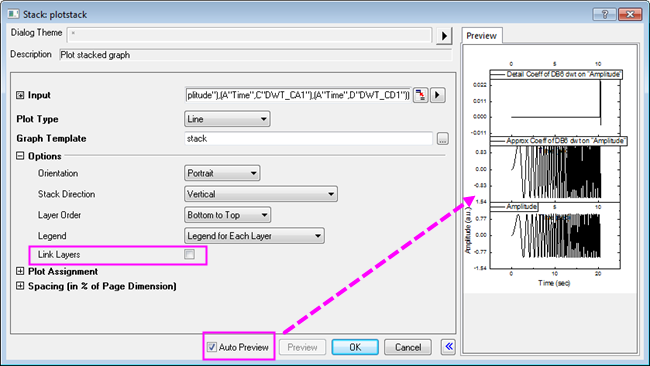
Task: Open the Stack Direction Vertical dropdown
Action: [261, 194]
